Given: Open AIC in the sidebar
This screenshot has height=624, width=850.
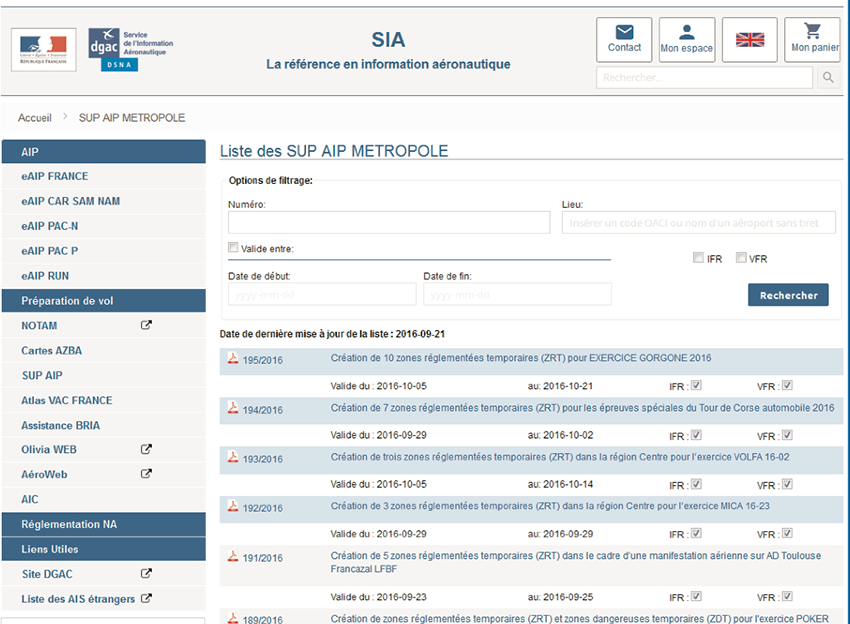Looking at the screenshot, I should (x=104, y=499).
